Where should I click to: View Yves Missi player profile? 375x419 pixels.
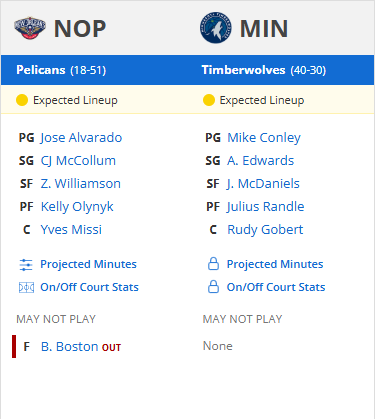coord(71,230)
